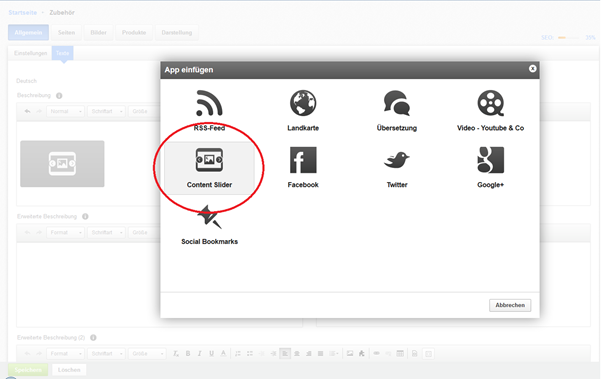Open Größe dropdown in Erweiterte Beschreibung (2) toolbar
Screen dimensions: 604x379
click(148, 354)
